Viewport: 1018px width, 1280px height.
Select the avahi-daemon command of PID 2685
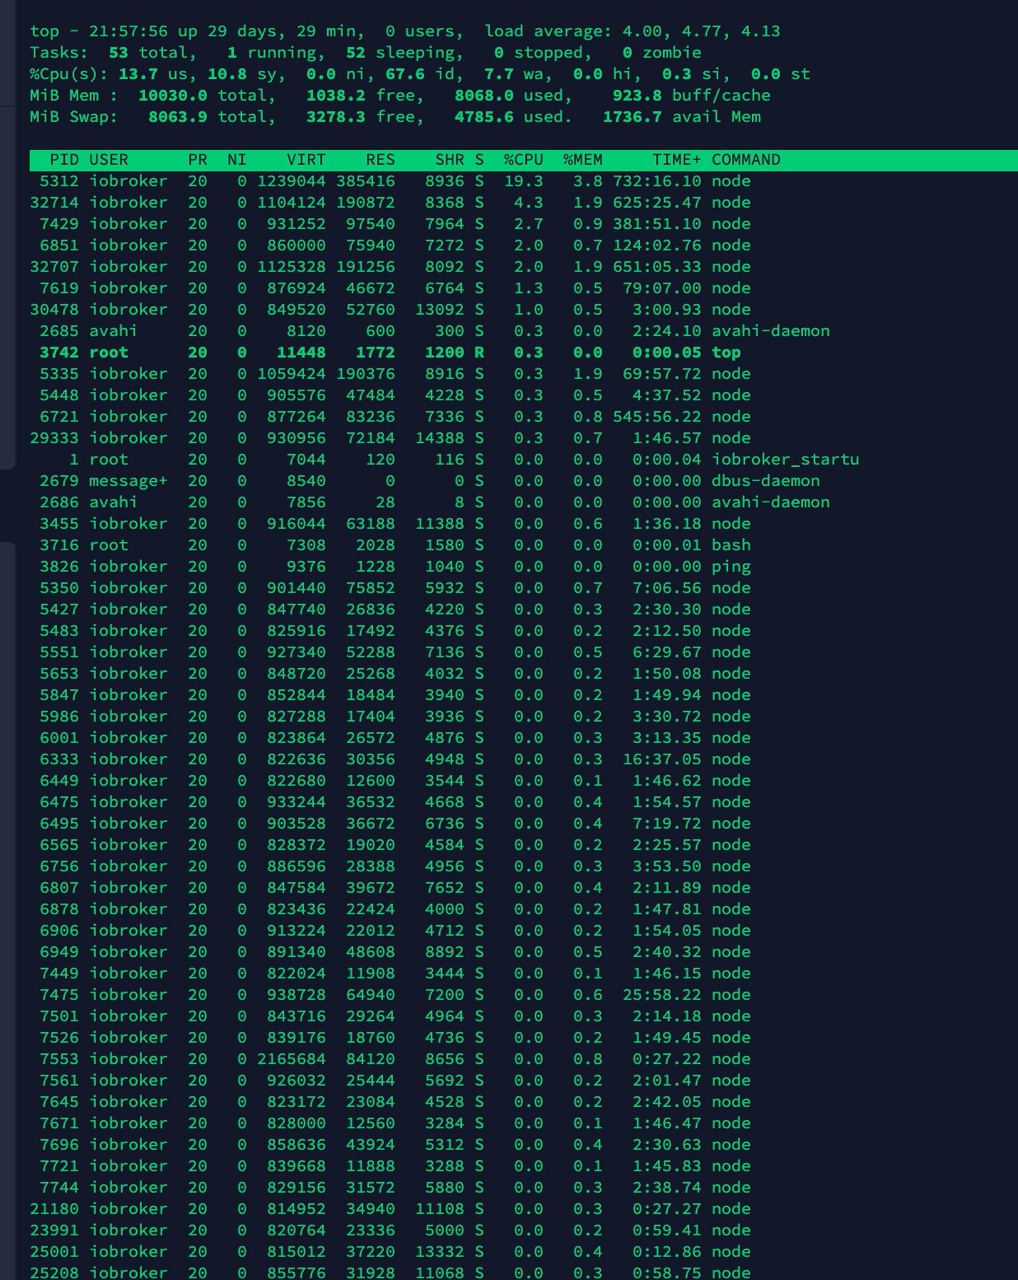pos(770,331)
